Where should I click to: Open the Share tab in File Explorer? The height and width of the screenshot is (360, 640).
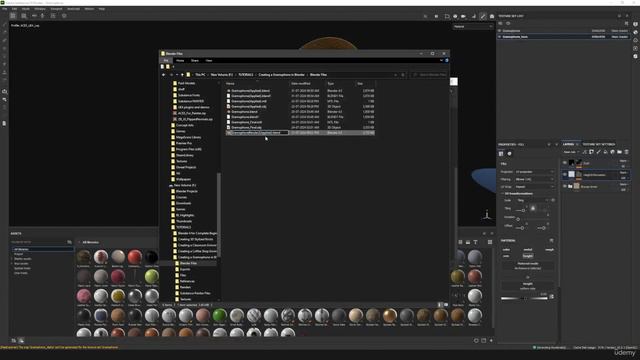pyautogui.click(x=195, y=60)
